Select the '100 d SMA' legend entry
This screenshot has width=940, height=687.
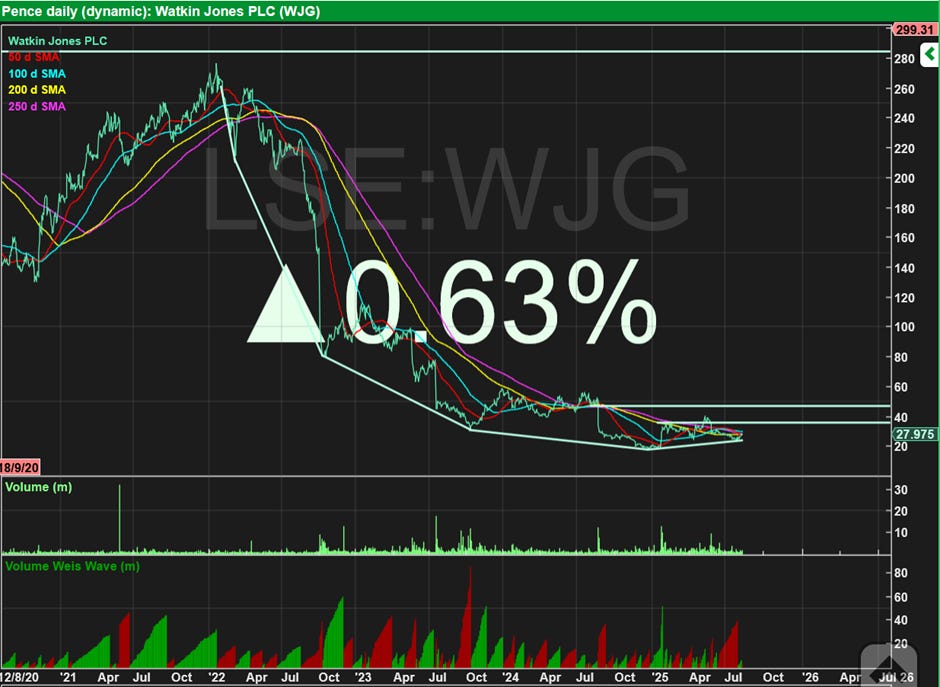click(37, 74)
